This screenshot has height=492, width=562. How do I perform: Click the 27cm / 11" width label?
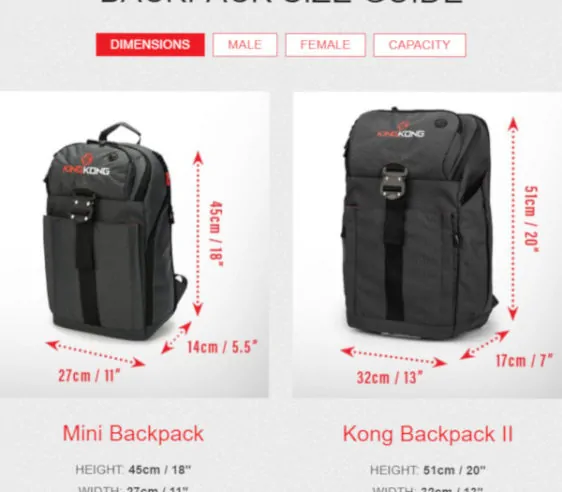point(89,376)
